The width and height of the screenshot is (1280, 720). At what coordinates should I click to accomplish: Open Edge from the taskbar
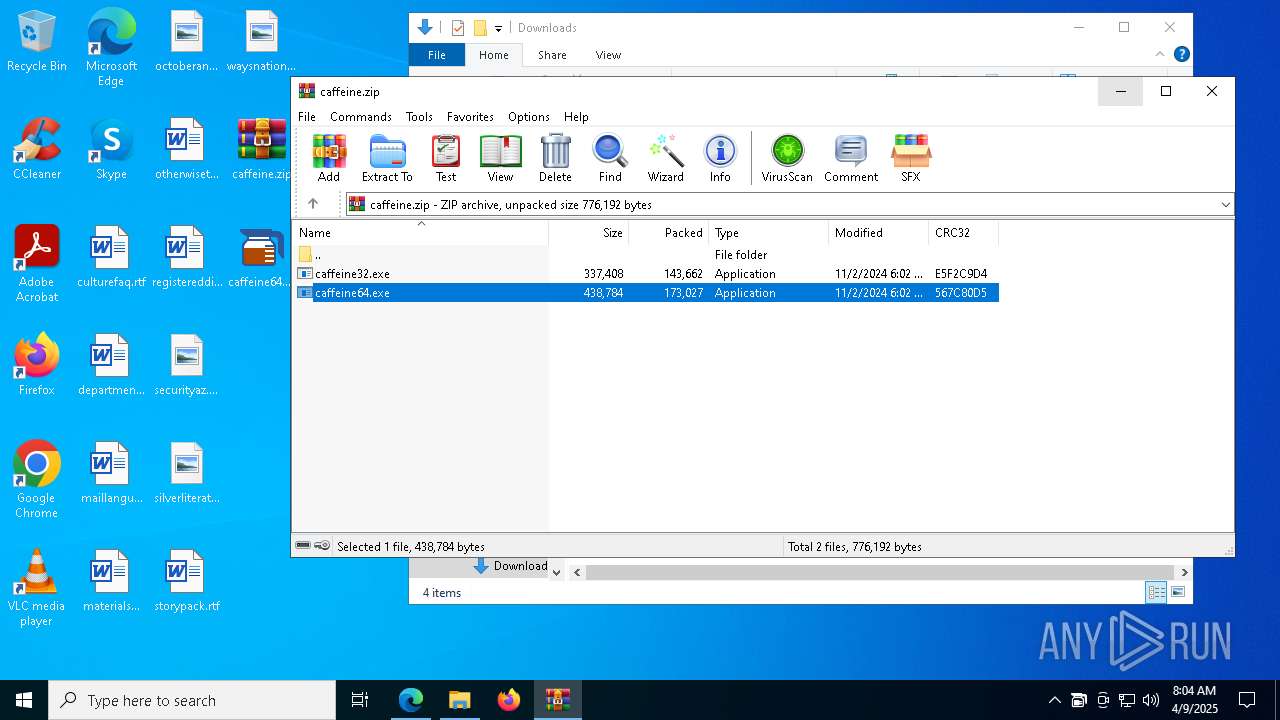[411, 700]
